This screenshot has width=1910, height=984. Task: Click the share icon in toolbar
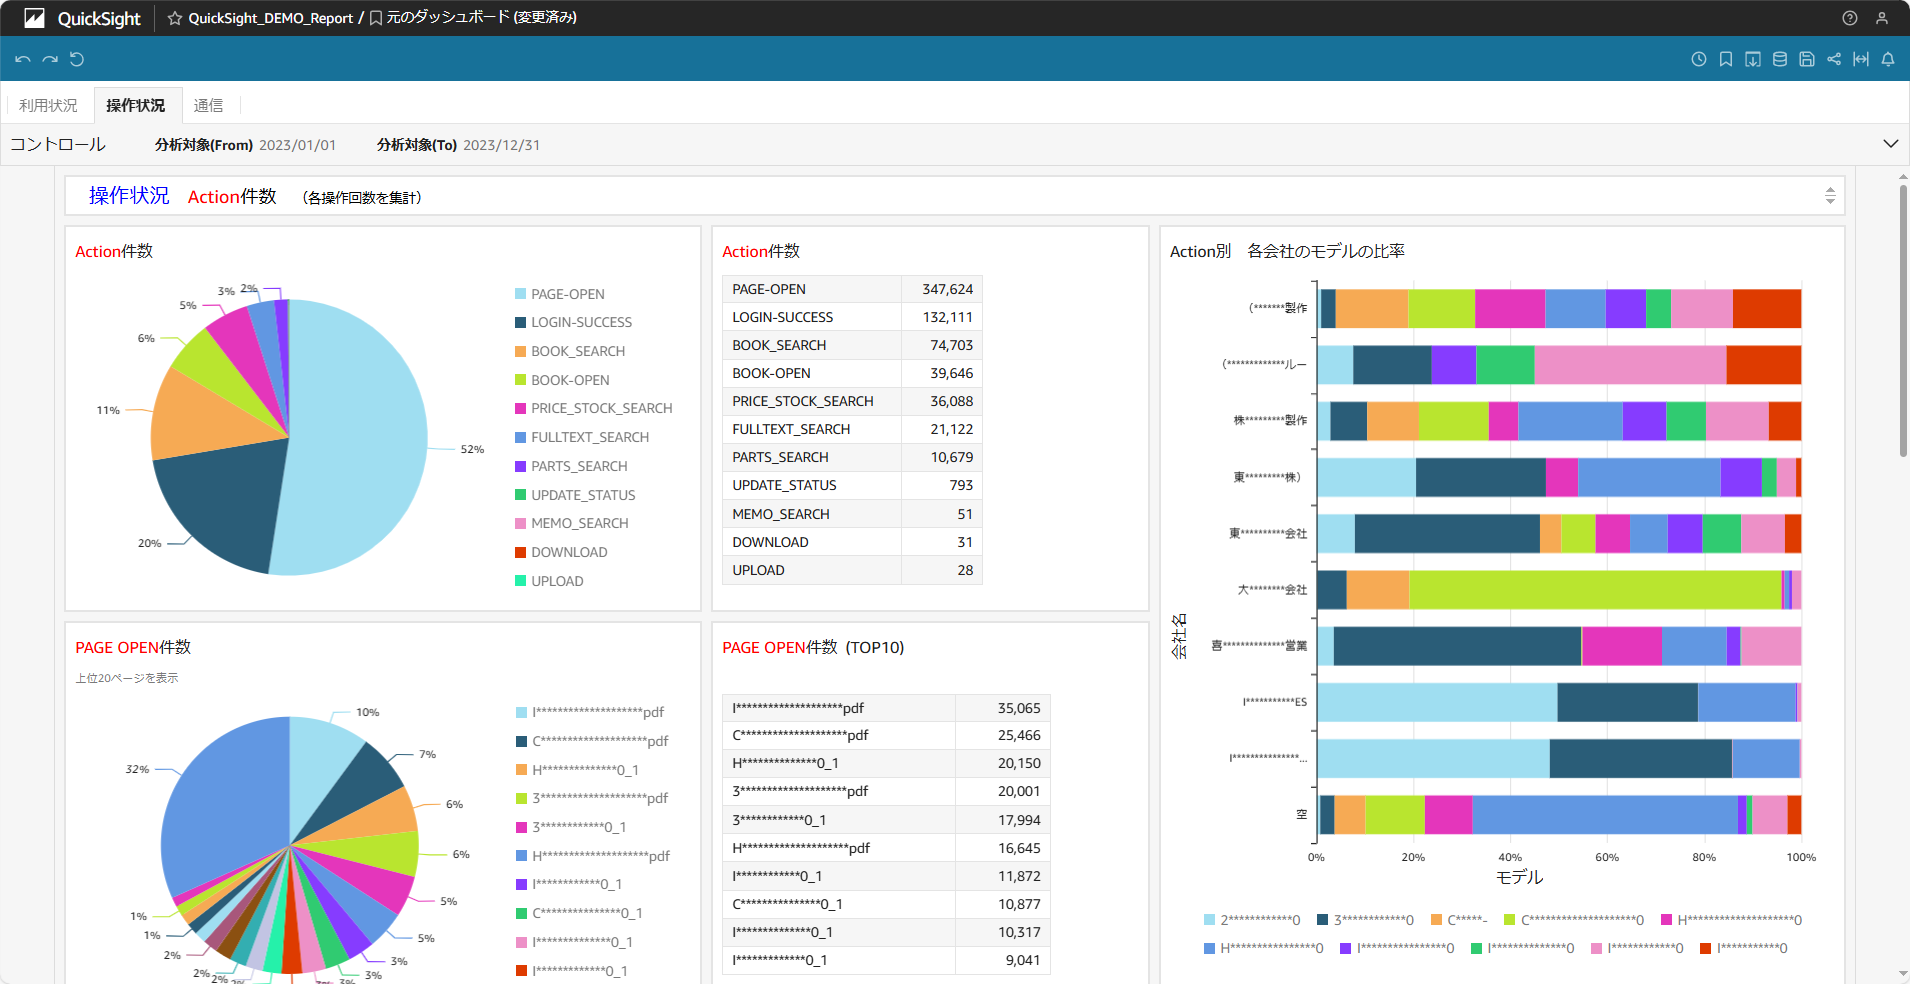[1833, 59]
